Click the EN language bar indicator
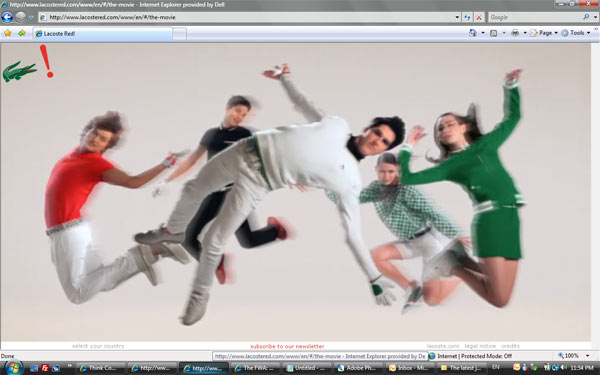This screenshot has height=375, width=600. [496, 368]
